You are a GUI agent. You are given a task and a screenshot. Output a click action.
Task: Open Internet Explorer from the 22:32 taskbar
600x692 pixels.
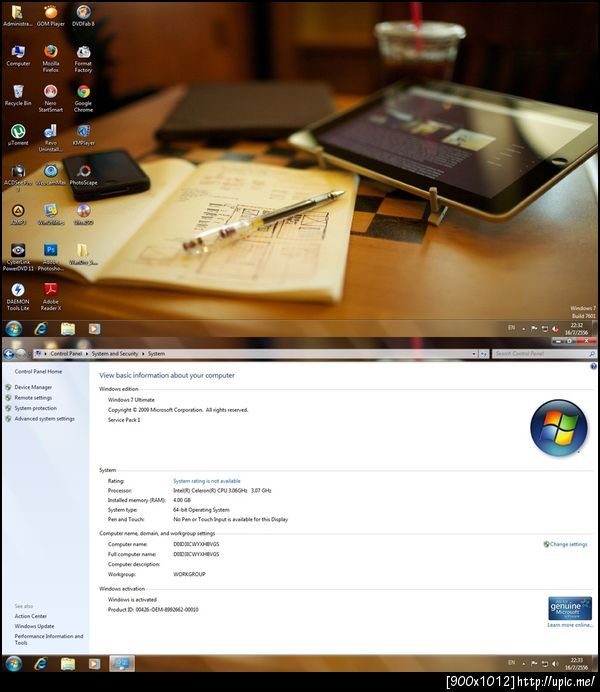[x=41, y=329]
